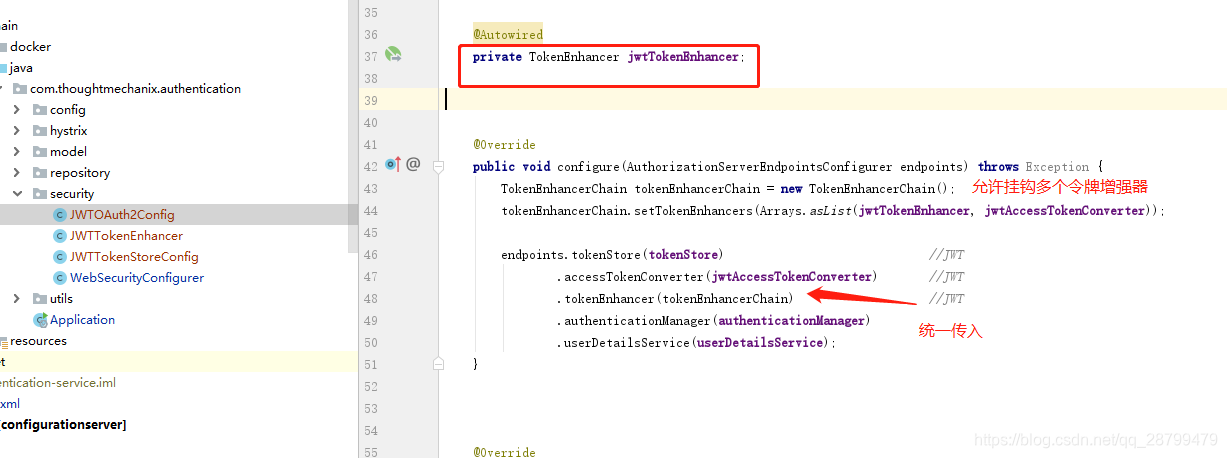This screenshot has width=1227, height=458.
Task: Click line number 46 in the gutter
Action: (370, 255)
